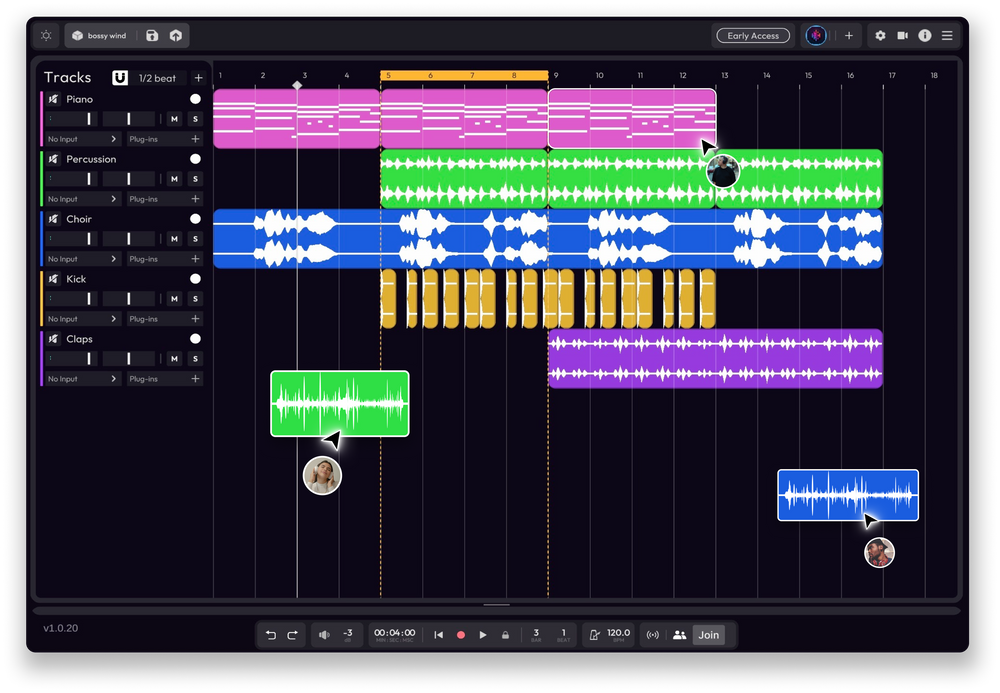The height and width of the screenshot is (693, 1000).
Task: Arm the Percussion track record circle
Action: click(x=195, y=159)
